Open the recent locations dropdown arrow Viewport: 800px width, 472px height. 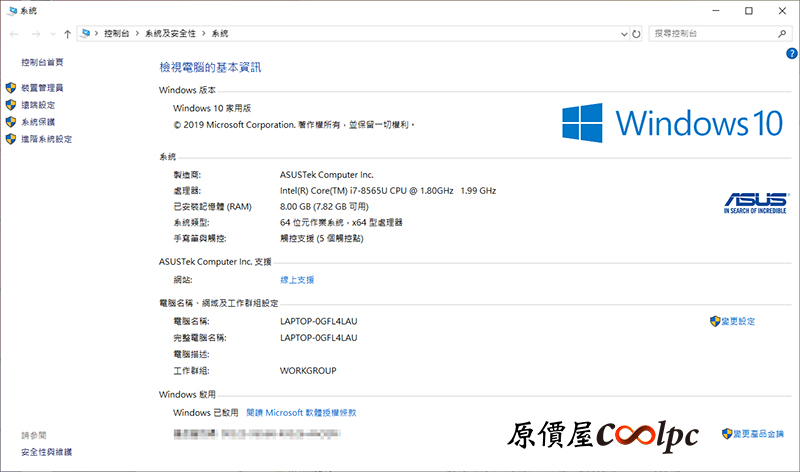coord(53,34)
